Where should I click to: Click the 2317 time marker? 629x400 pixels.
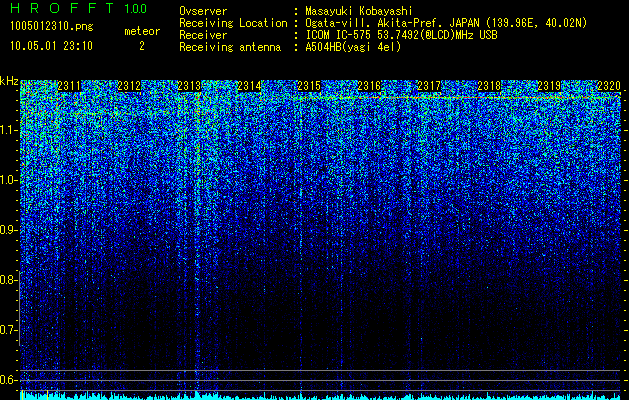(429, 86)
